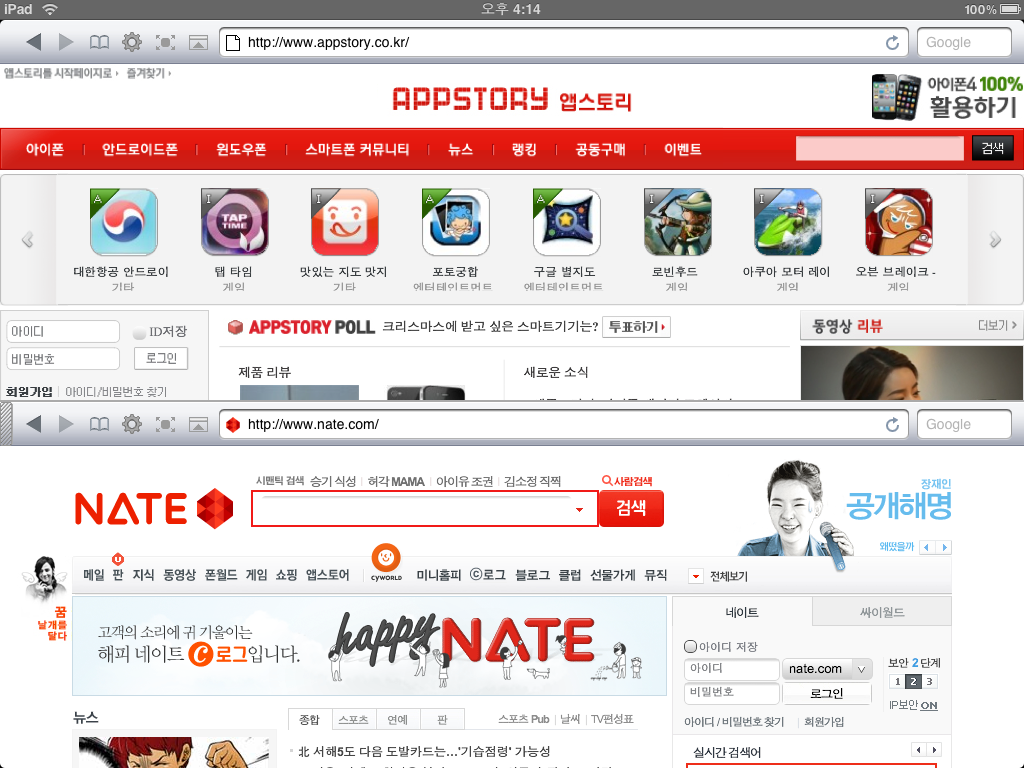Open the 동영상 리뷰 video thumbnail

click(912, 373)
